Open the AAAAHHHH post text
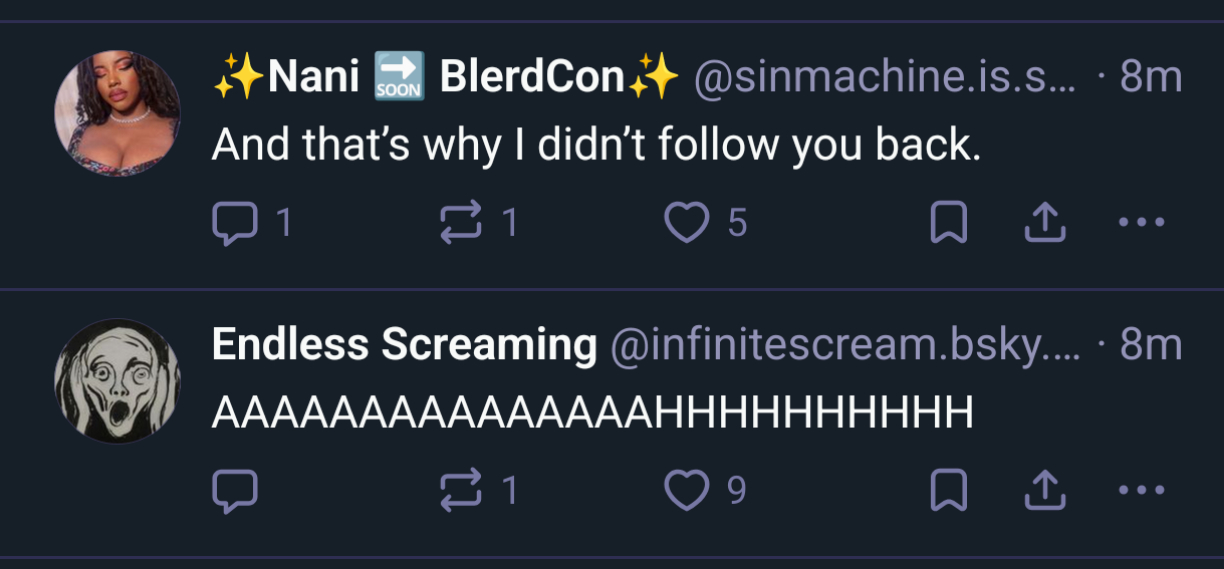 pyautogui.click(x=592, y=413)
